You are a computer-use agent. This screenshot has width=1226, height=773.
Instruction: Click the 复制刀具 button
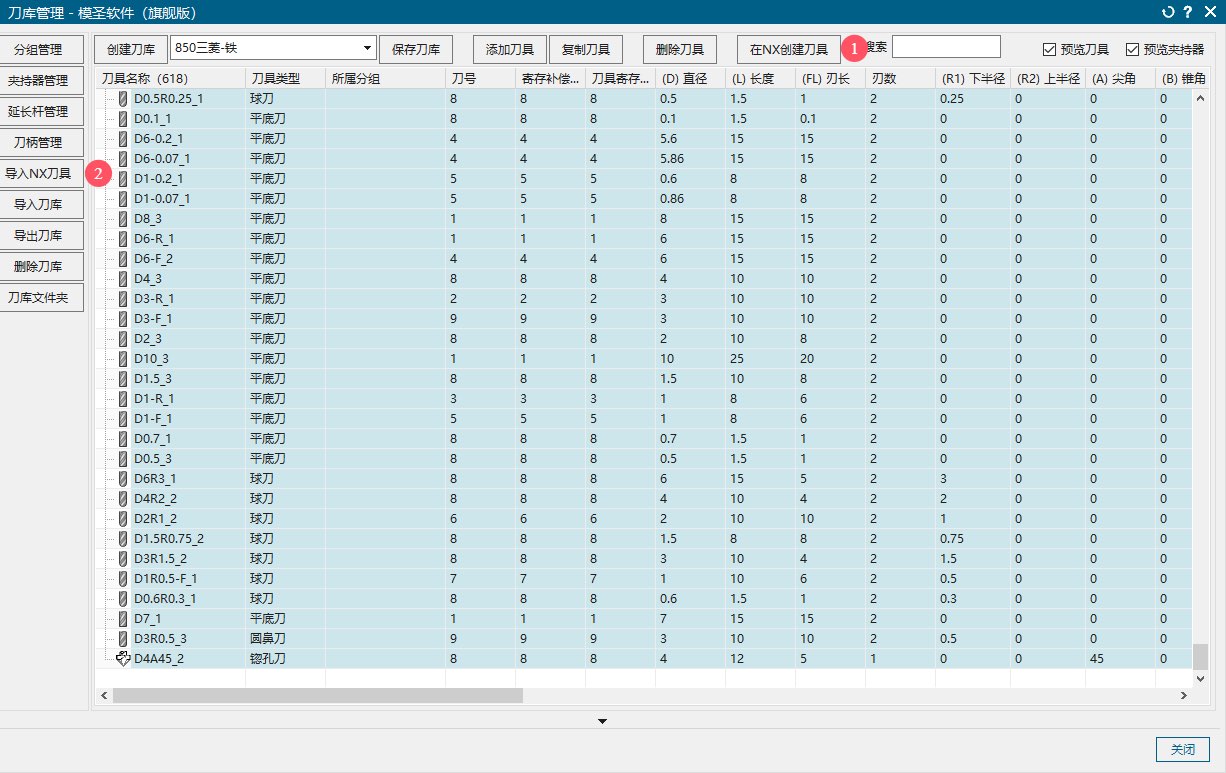(586, 49)
